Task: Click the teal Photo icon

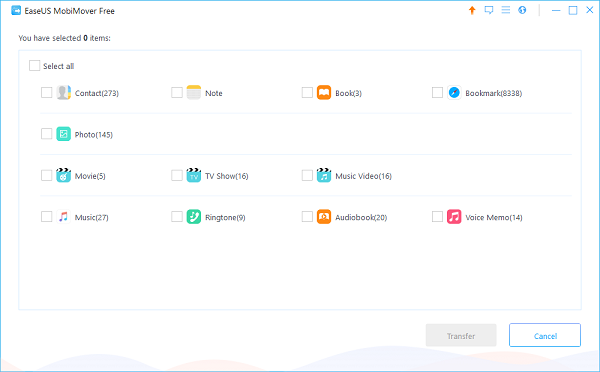Action: [64, 134]
